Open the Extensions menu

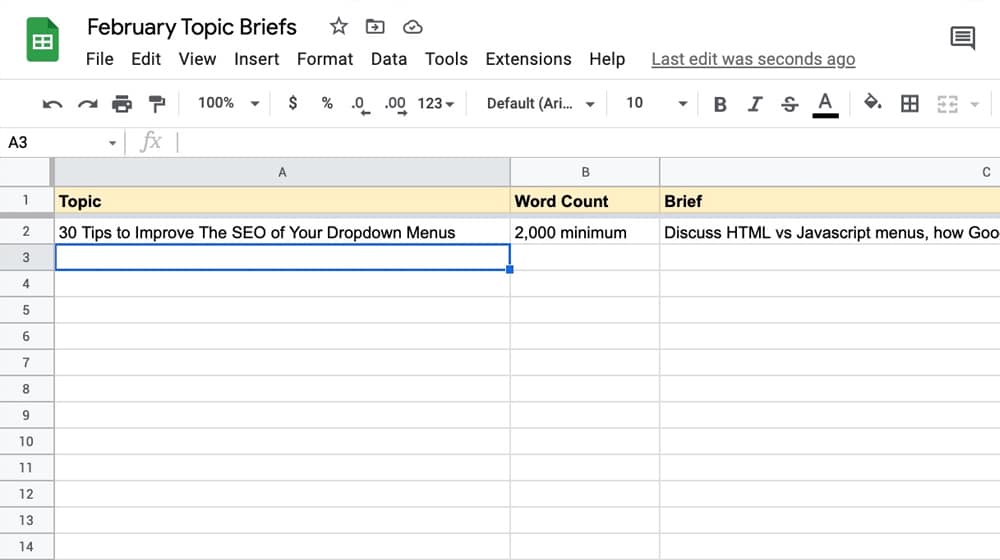pos(528,59)
